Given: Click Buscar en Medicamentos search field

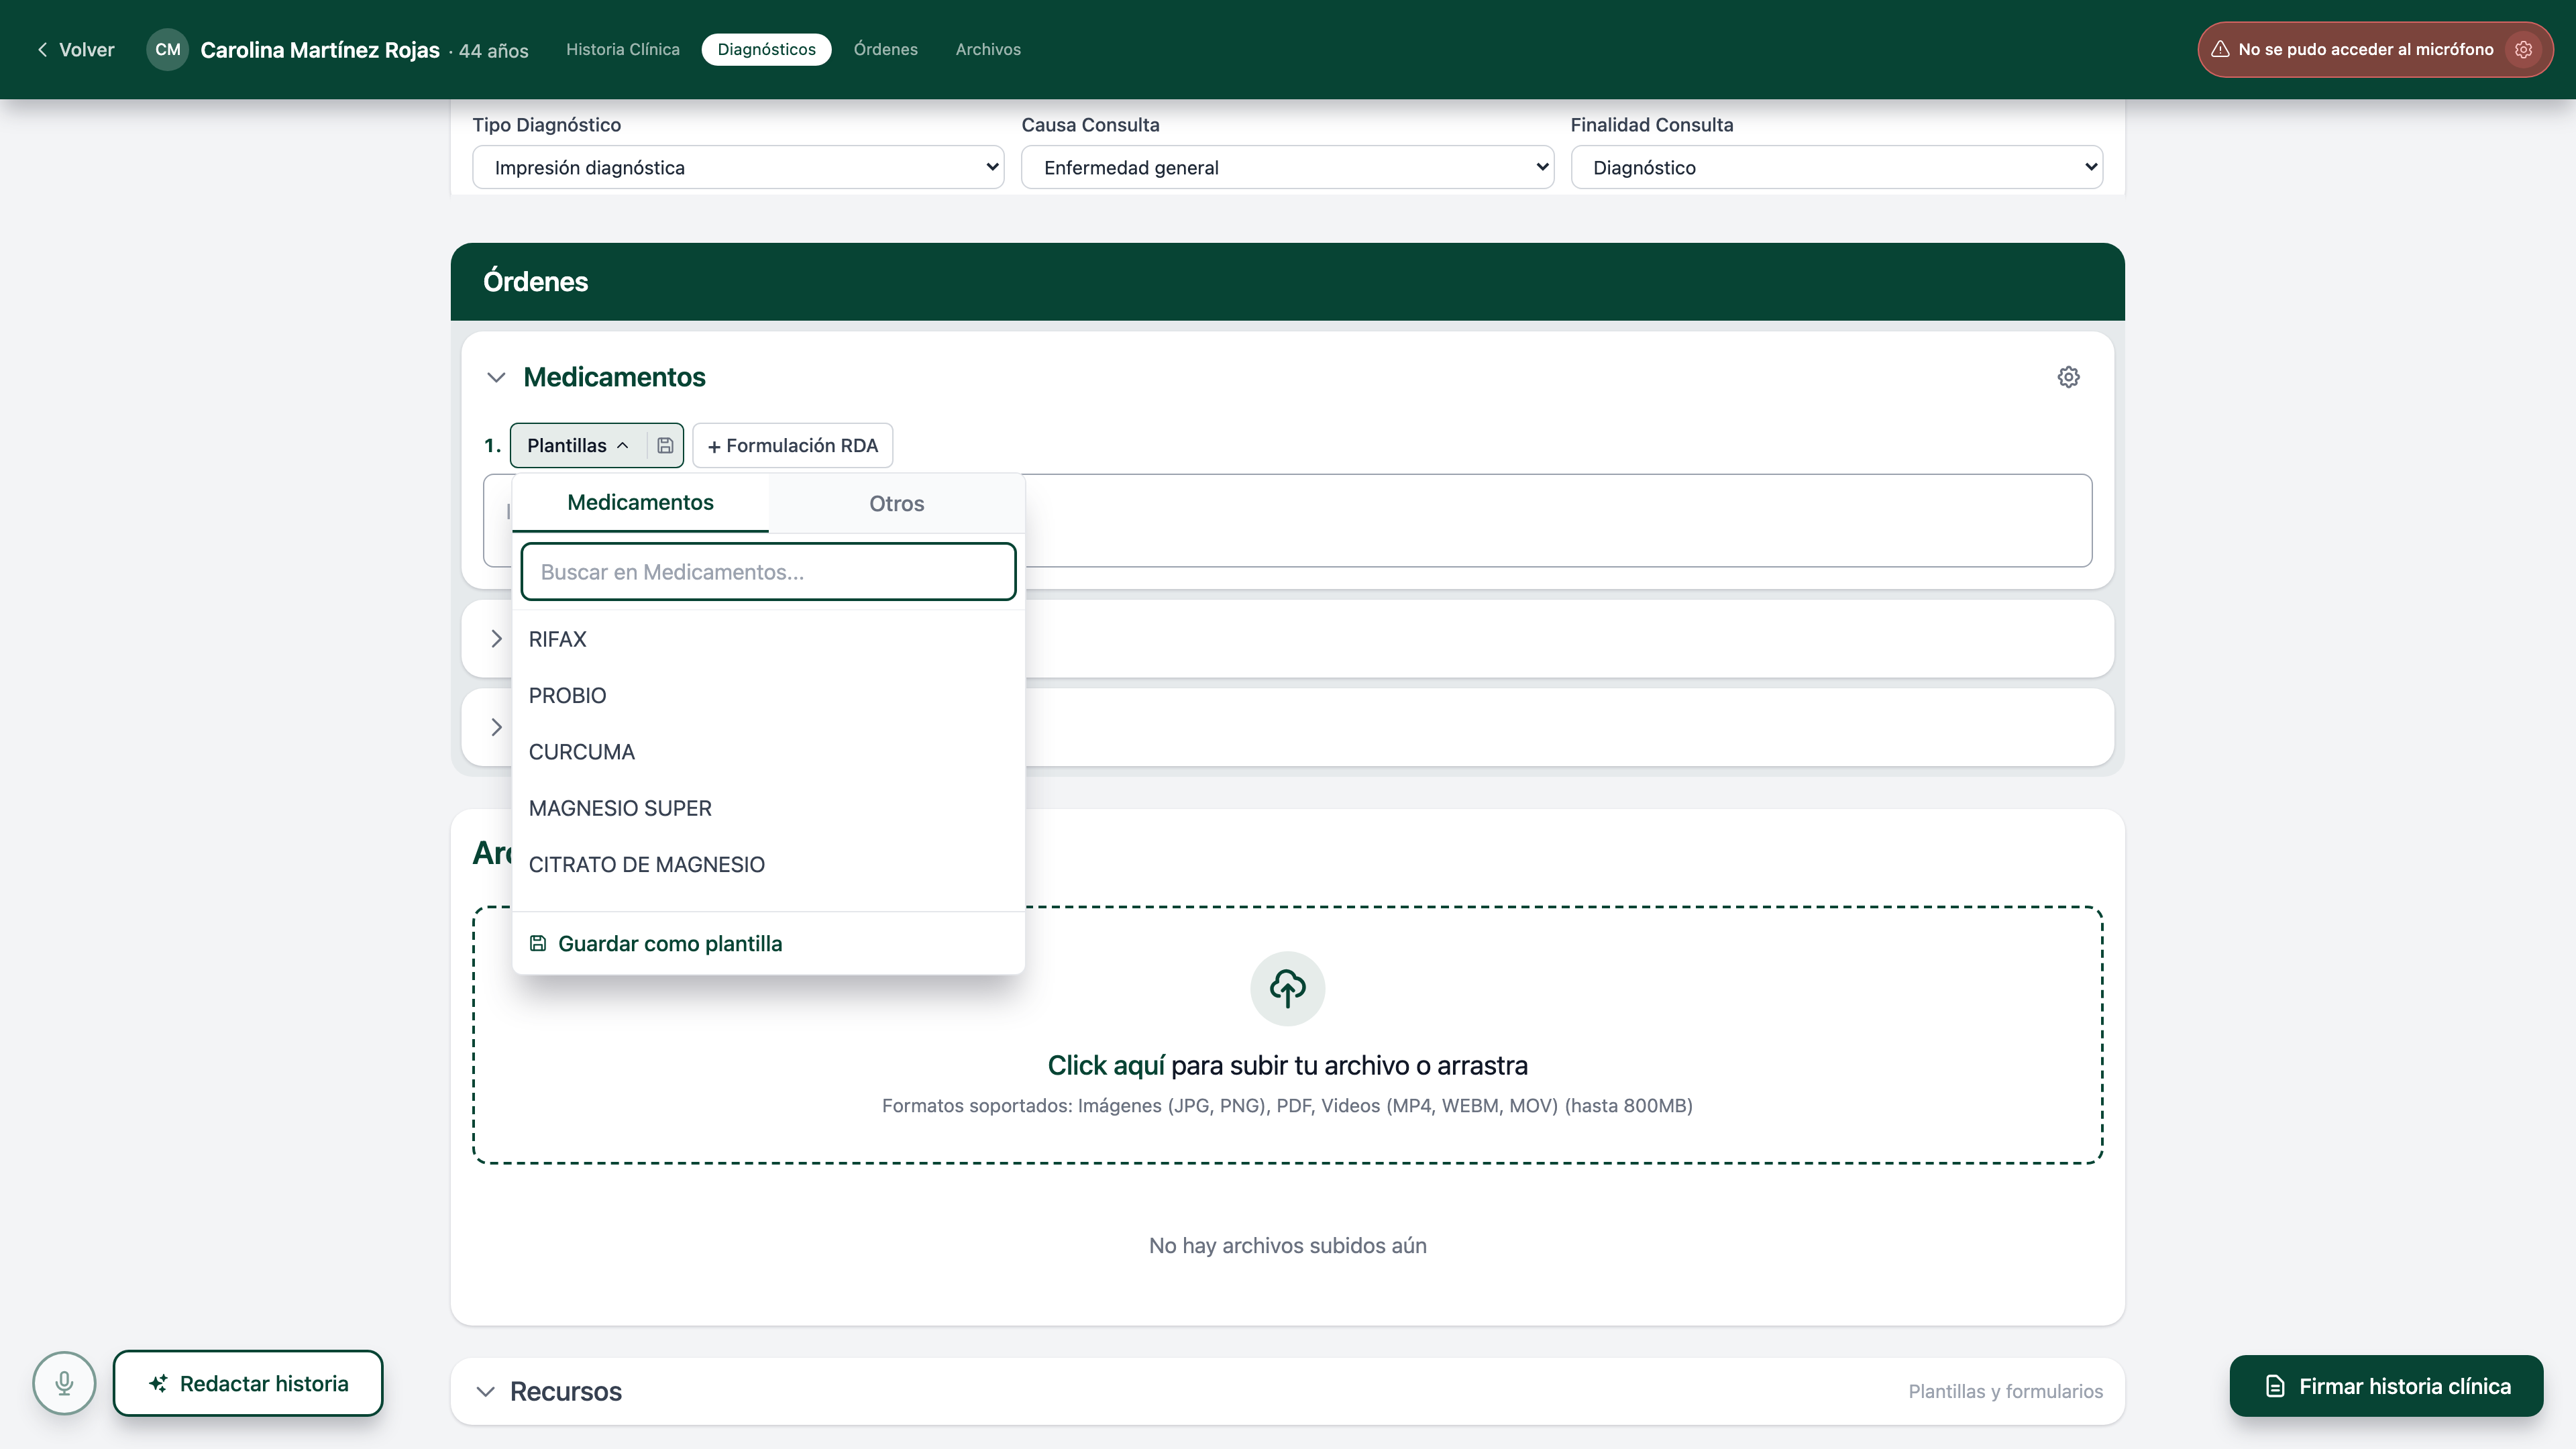Looking at the screenshot, I should [x=768, y=572].
